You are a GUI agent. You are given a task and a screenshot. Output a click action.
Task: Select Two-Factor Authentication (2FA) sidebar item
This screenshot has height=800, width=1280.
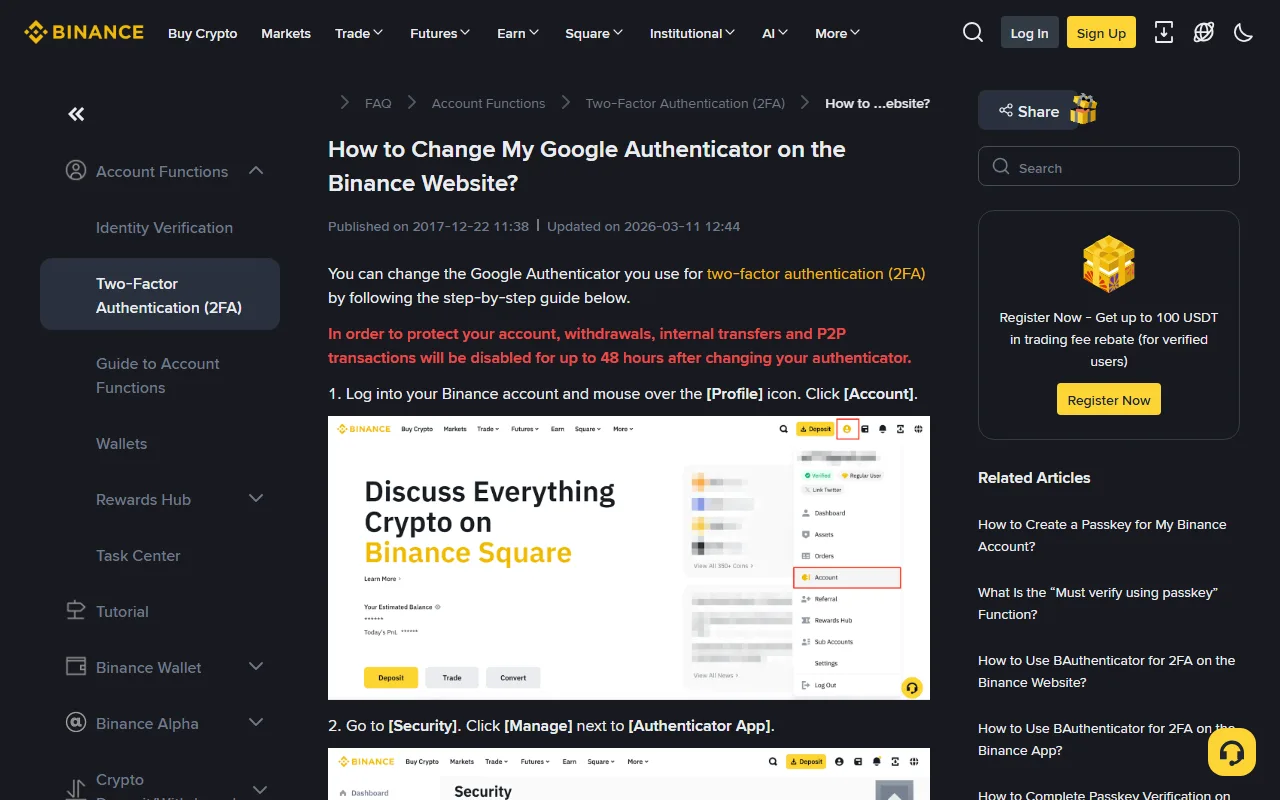(x=160, y=294)
